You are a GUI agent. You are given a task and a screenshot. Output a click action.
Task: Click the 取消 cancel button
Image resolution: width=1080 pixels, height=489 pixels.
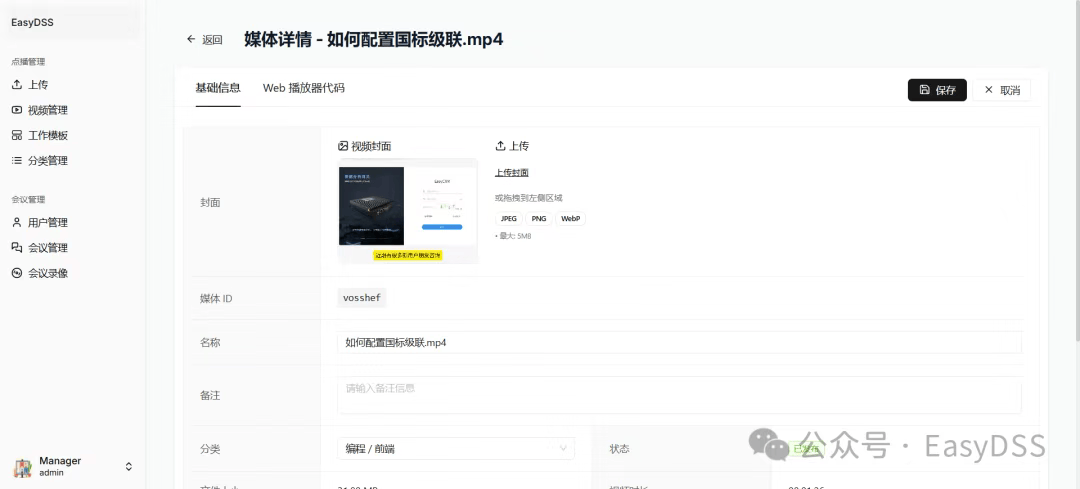pos(1001,90)
